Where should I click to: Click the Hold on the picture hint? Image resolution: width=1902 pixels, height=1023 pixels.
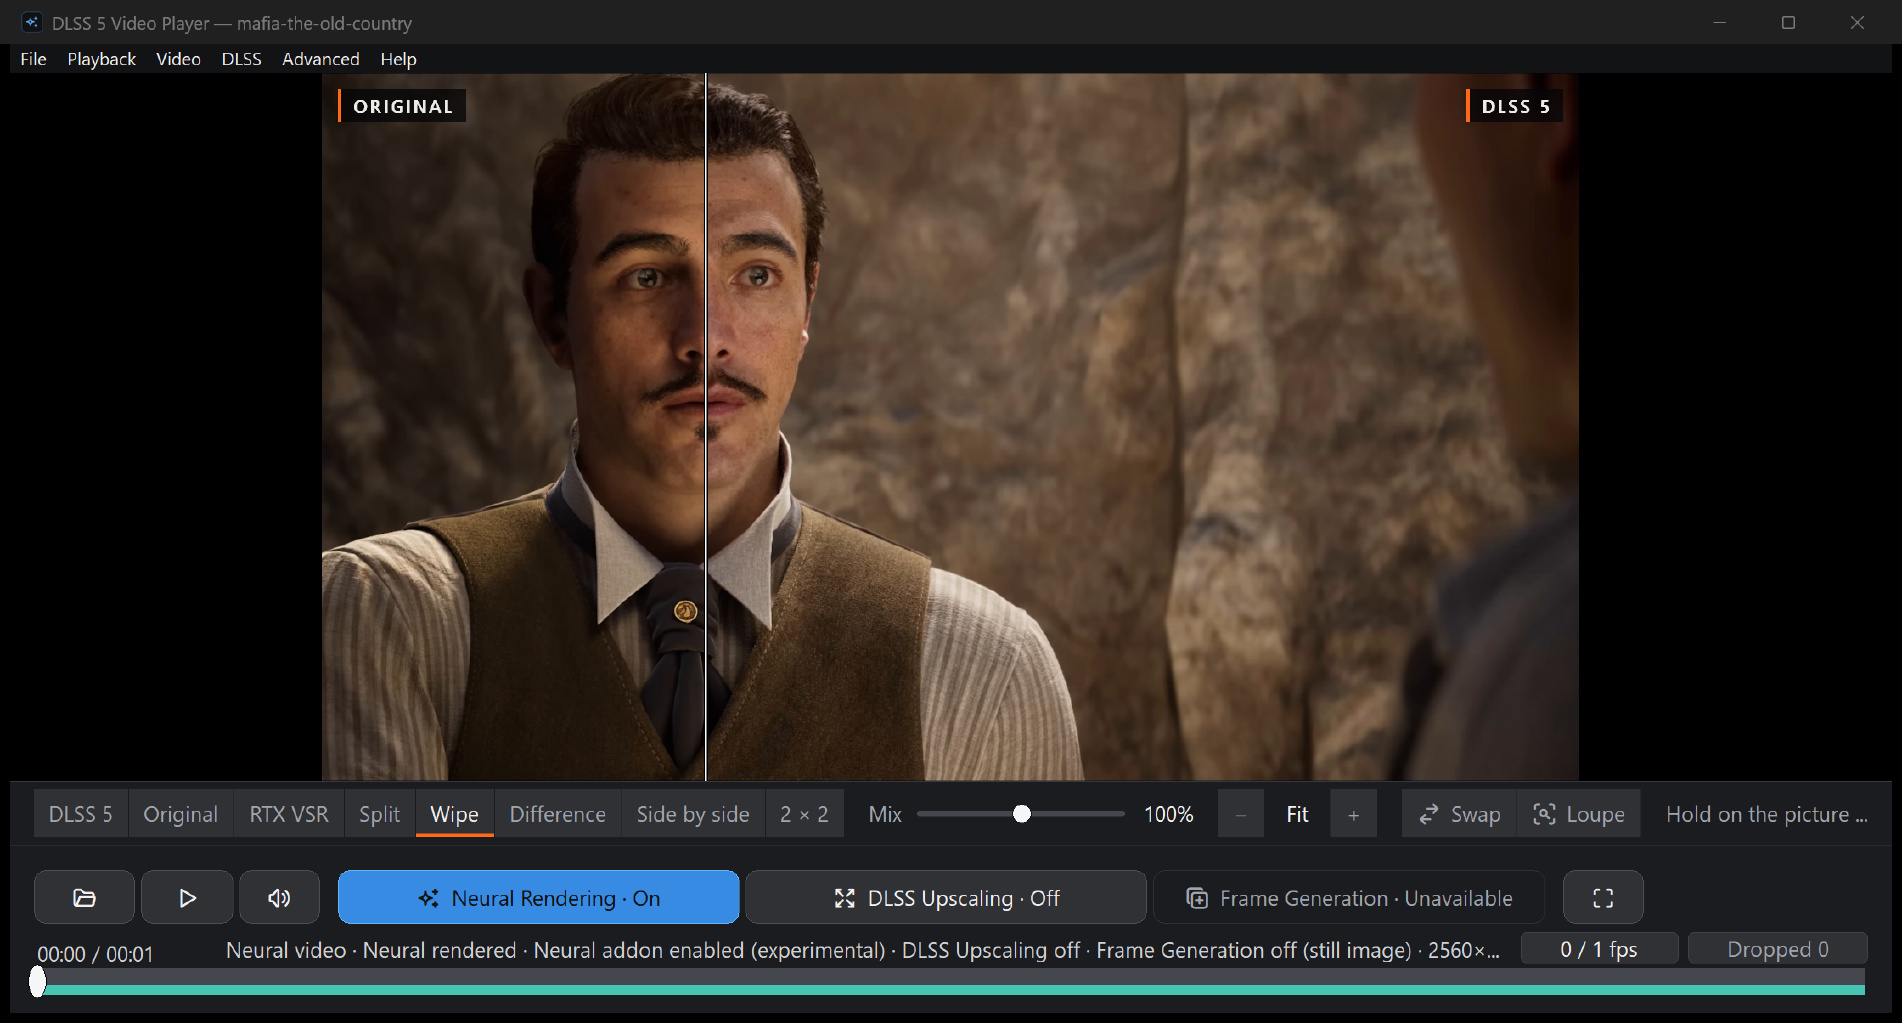click(x=1766, y=814)
